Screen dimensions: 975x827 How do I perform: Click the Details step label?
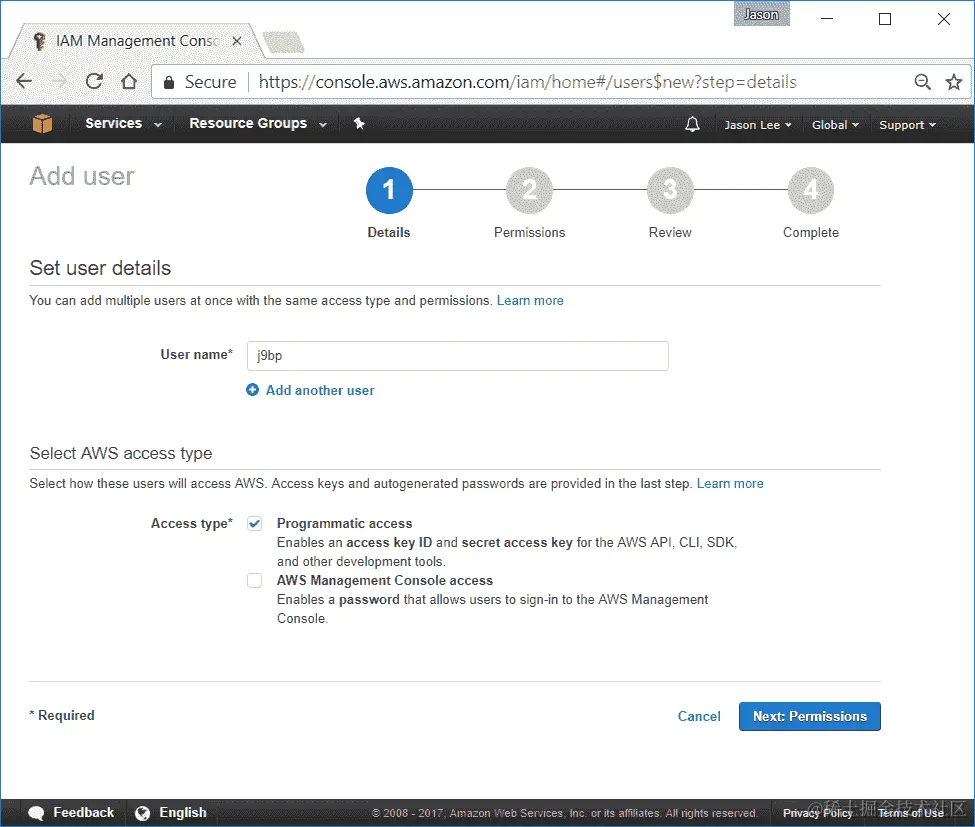click(x=389, y=233)
